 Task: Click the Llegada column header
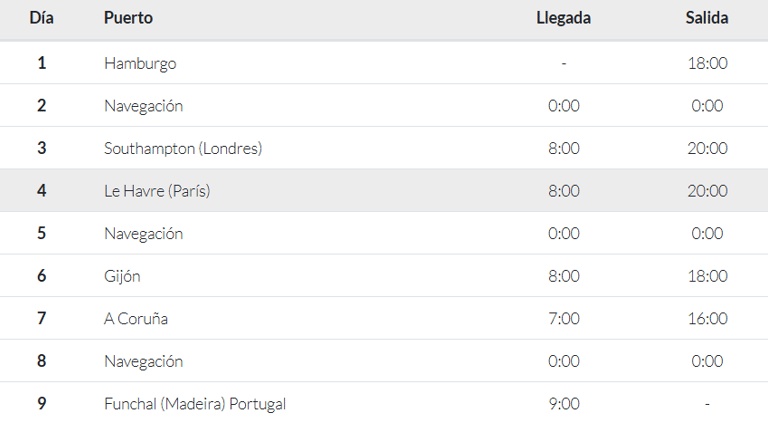click(563, 18)
